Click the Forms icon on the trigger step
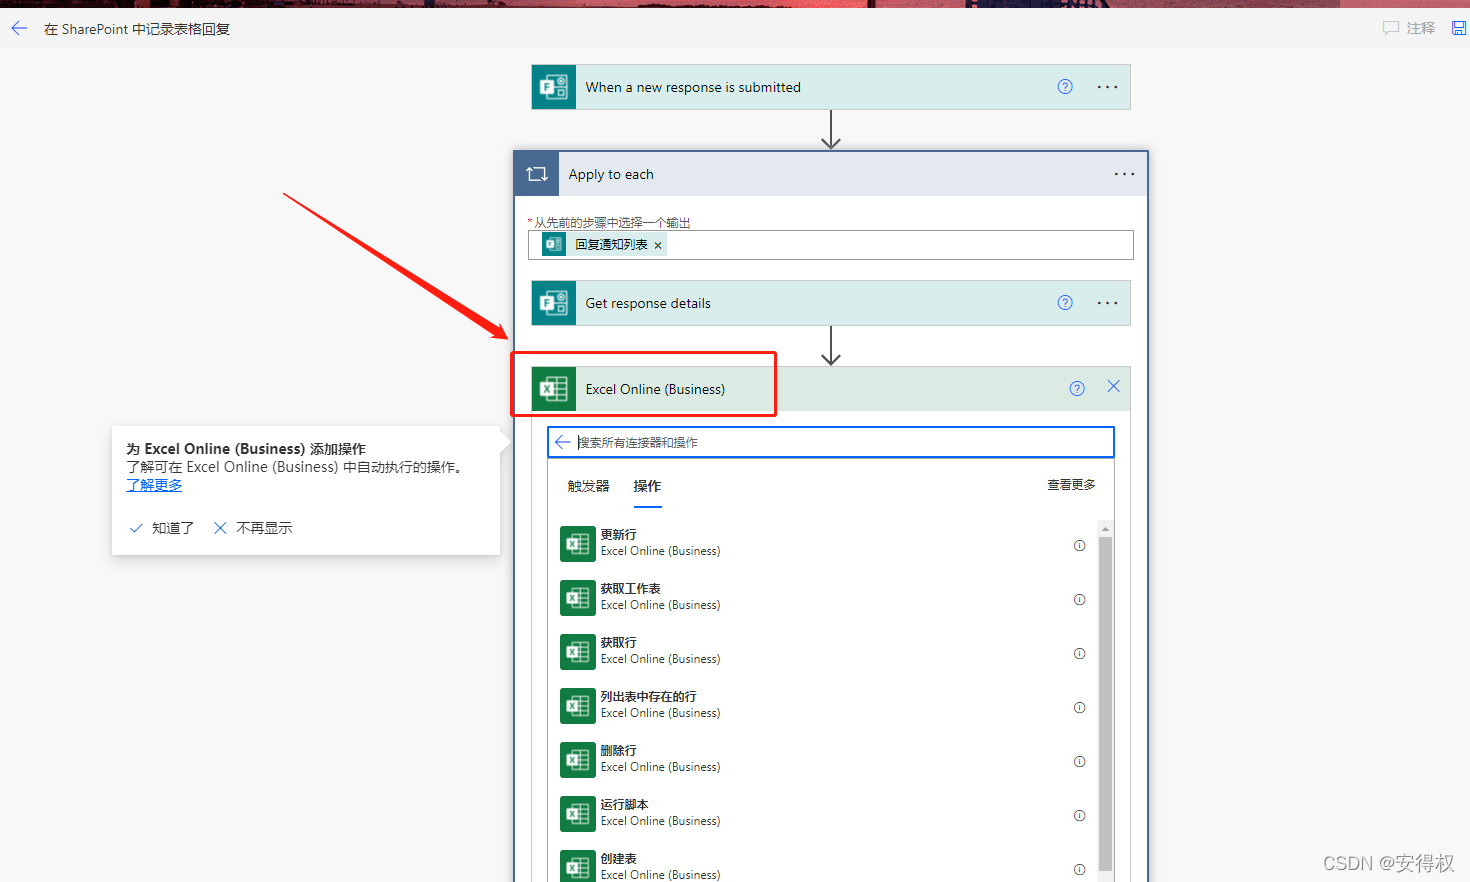Screen dimensions: 1470x882 [554, 87]
